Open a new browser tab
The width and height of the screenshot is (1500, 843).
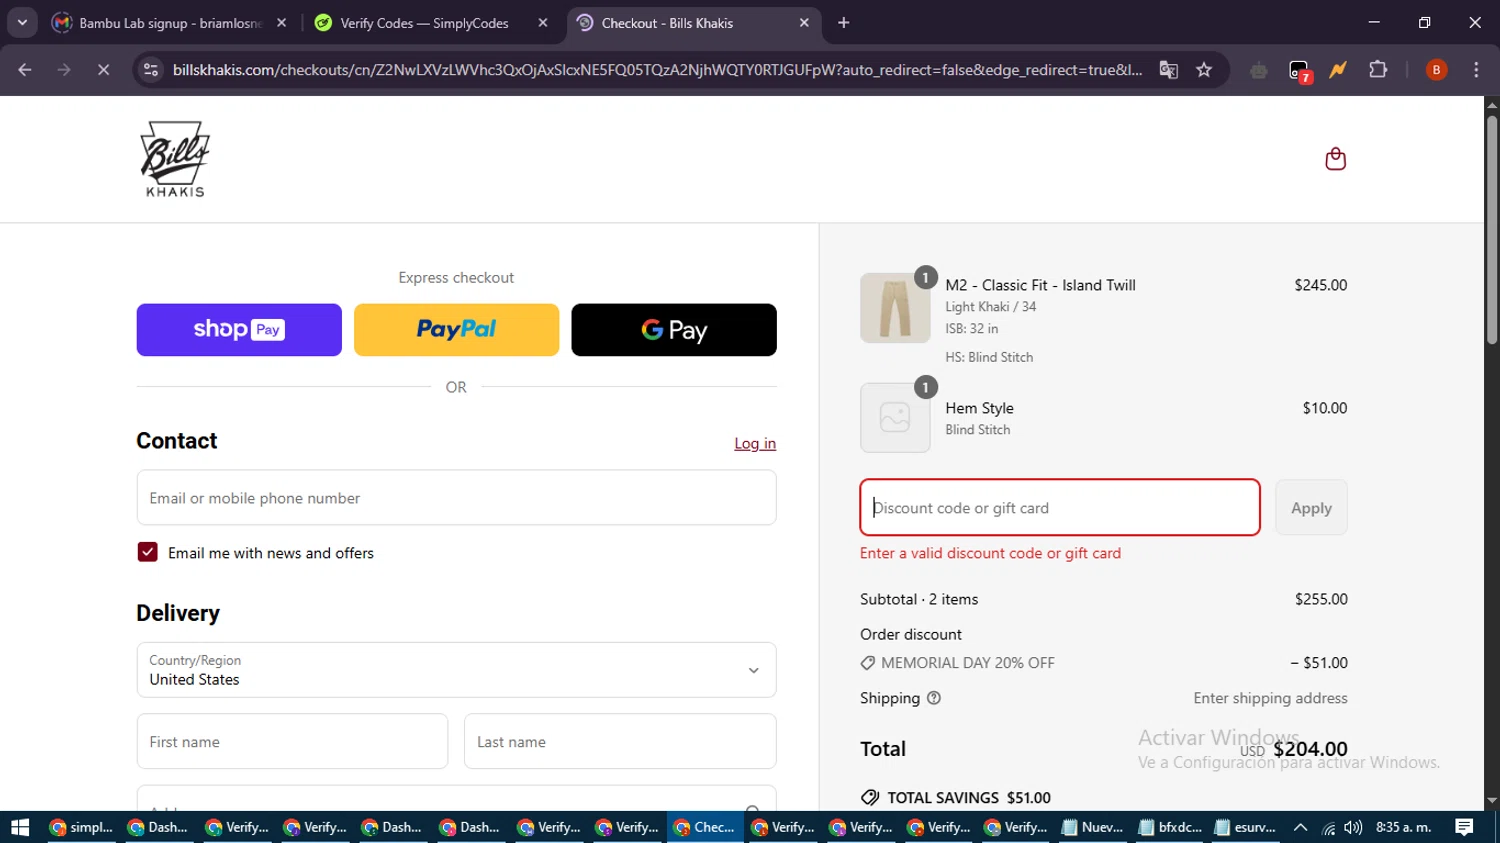[x=844, y=23]
